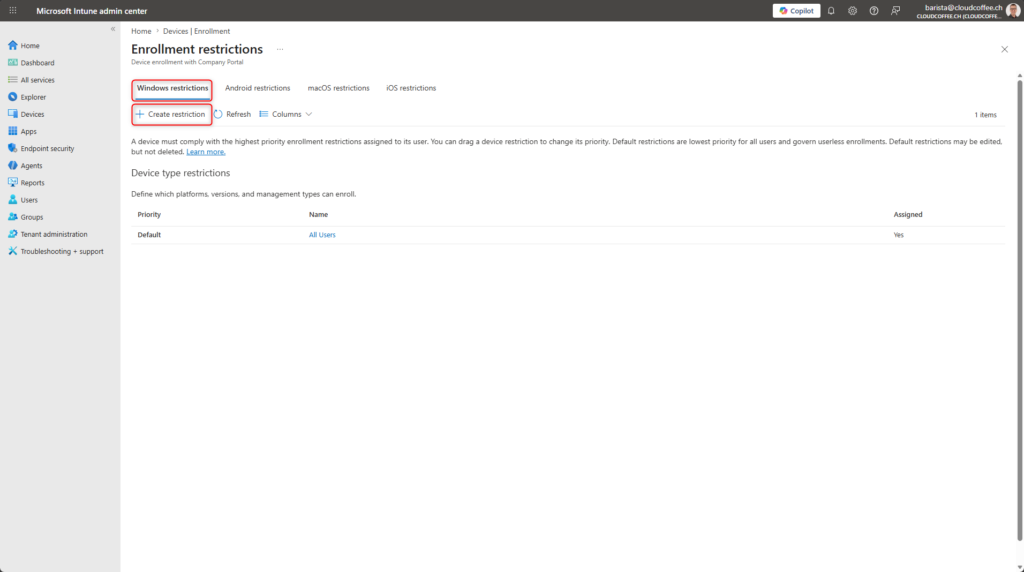Open the notifications bell icon
This screenshot has width=1024, height=572.
[831, 10]
